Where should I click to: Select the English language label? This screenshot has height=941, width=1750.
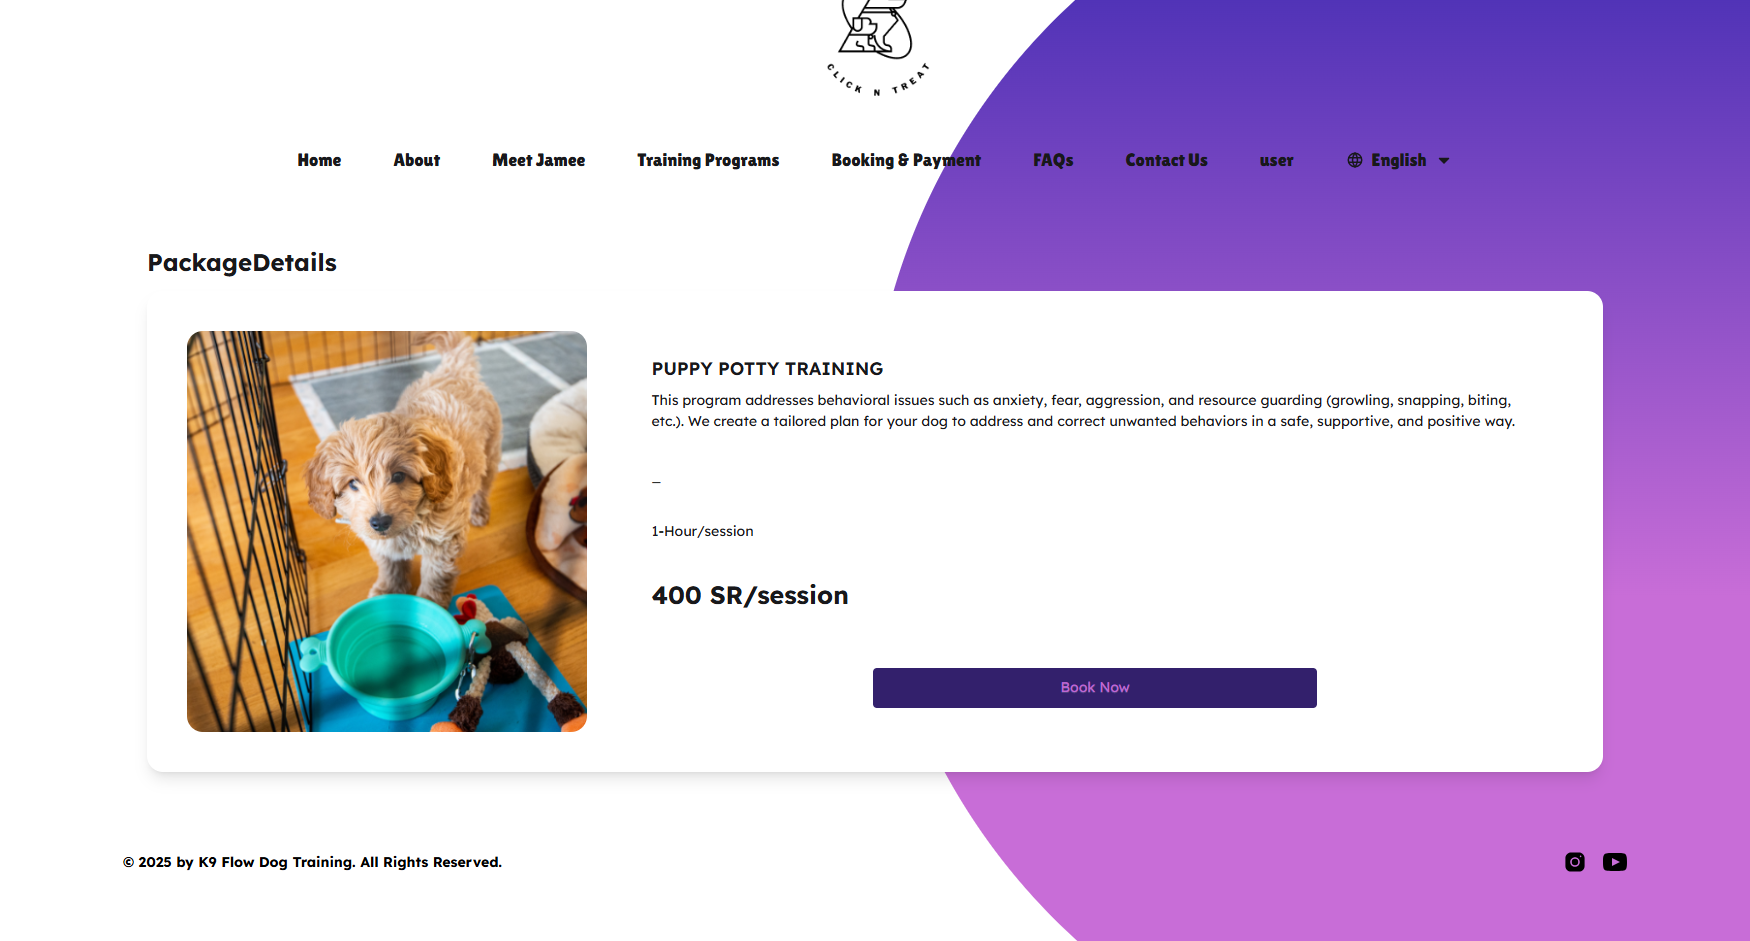[x=1398, y=160]
